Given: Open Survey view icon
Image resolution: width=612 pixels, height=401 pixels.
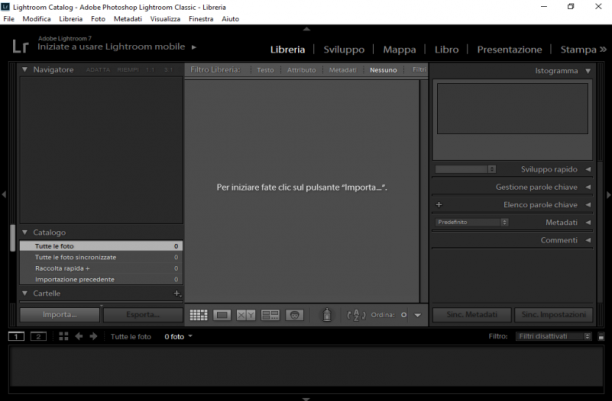Looking at the screenshot, I should click(270, 315).
